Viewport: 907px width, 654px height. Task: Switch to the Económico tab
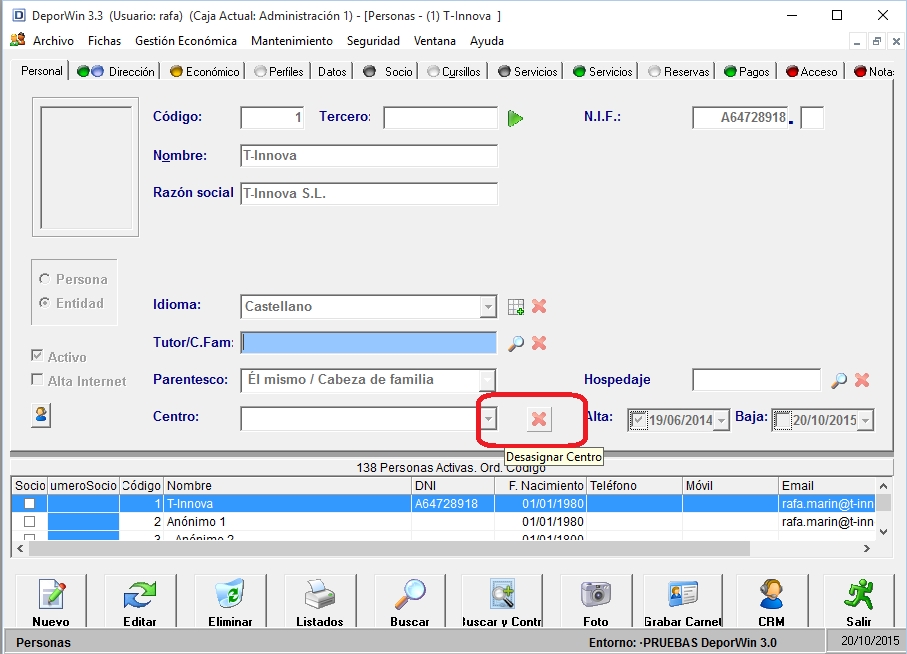point(205,72)
